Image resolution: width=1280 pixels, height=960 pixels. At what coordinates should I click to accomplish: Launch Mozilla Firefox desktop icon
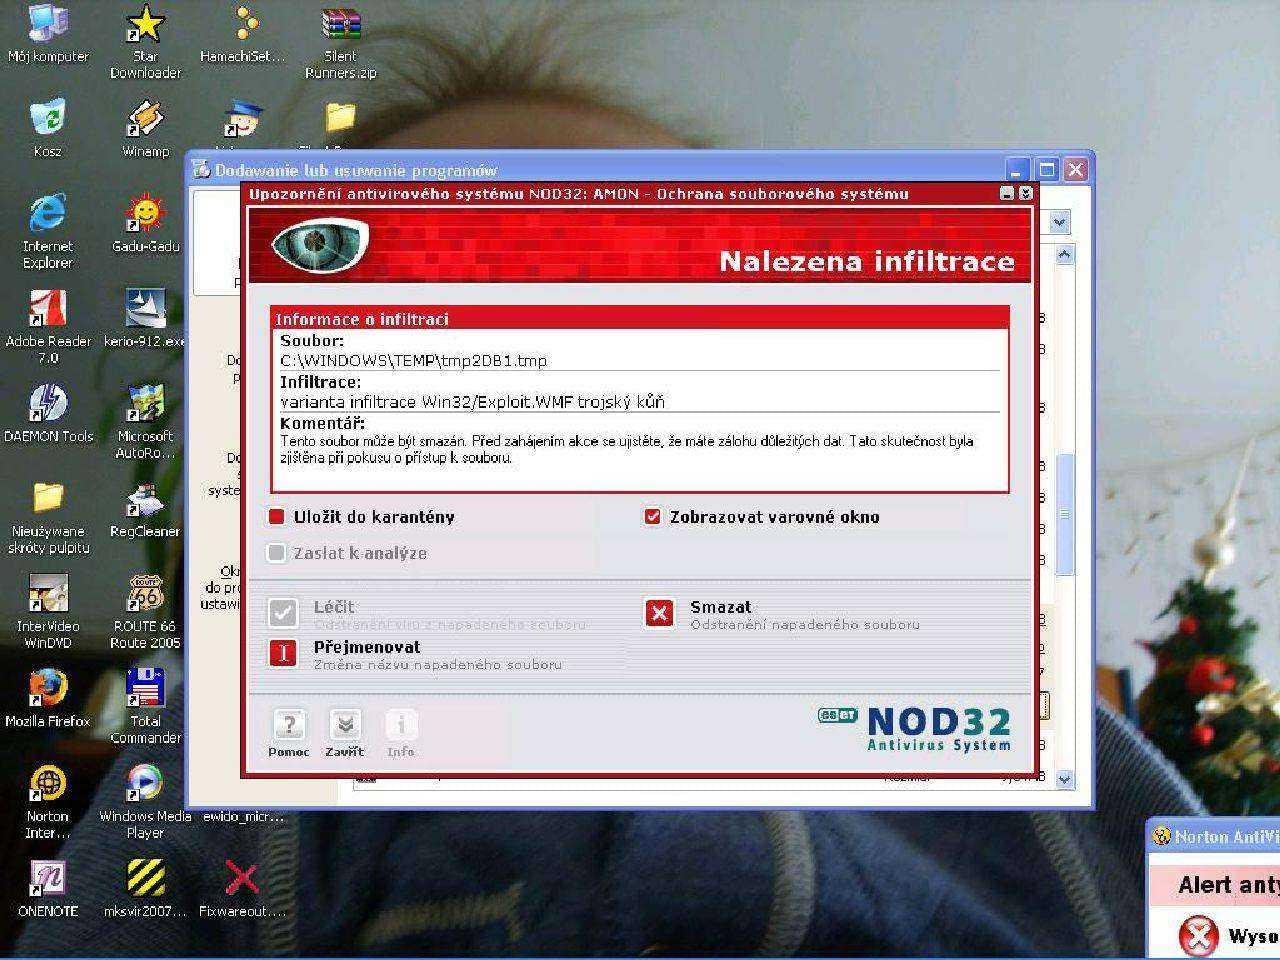click(x=47, y=698)
